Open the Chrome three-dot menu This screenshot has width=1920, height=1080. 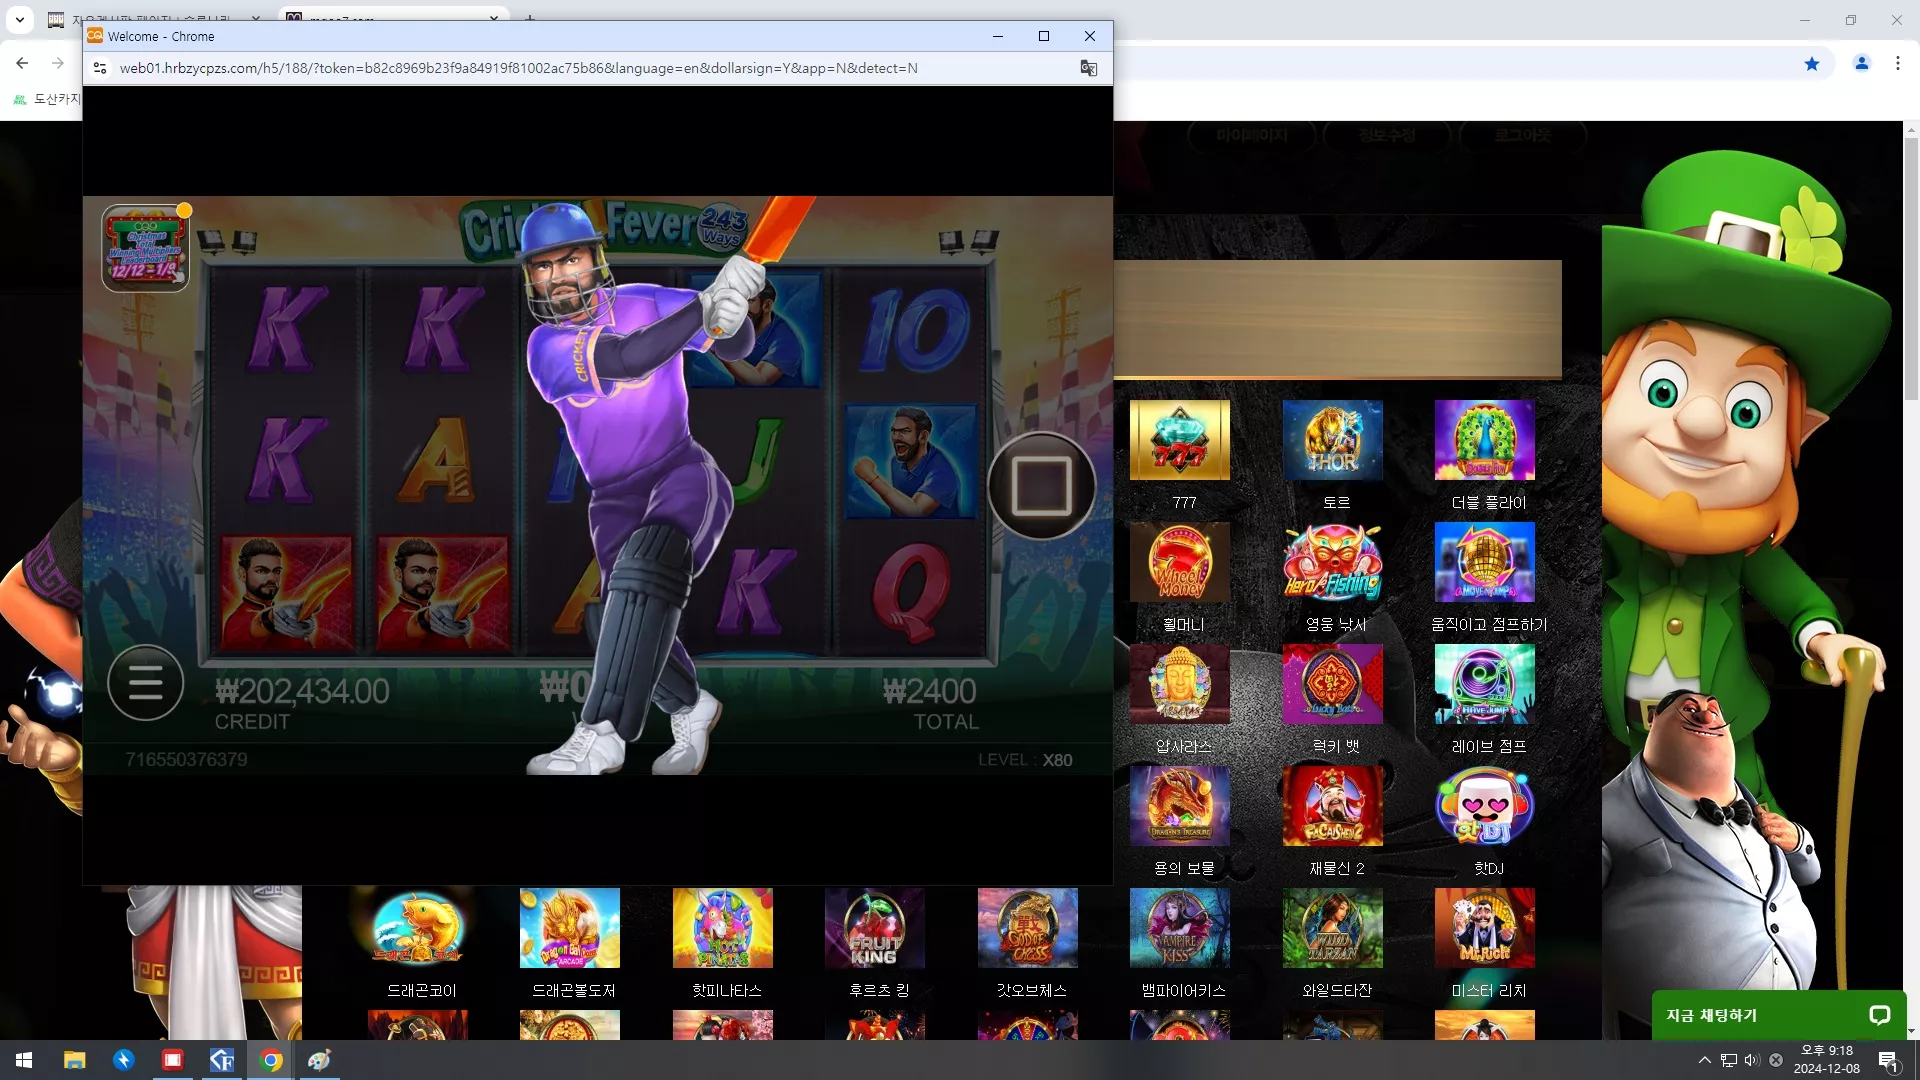[1898, 64]
